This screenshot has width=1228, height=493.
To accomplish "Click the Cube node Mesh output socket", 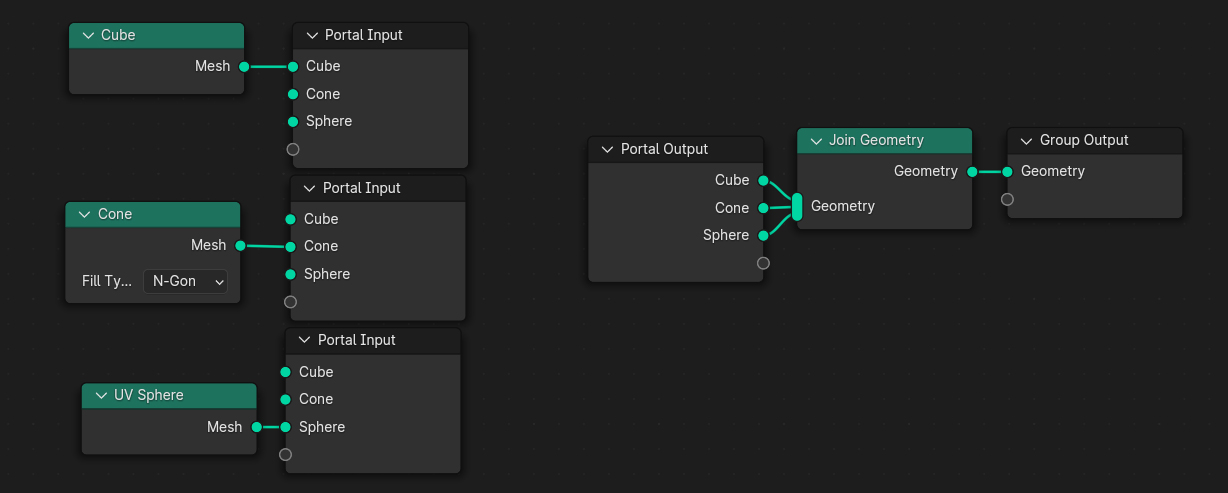I will pyautogui.click(x=244, y=66).
